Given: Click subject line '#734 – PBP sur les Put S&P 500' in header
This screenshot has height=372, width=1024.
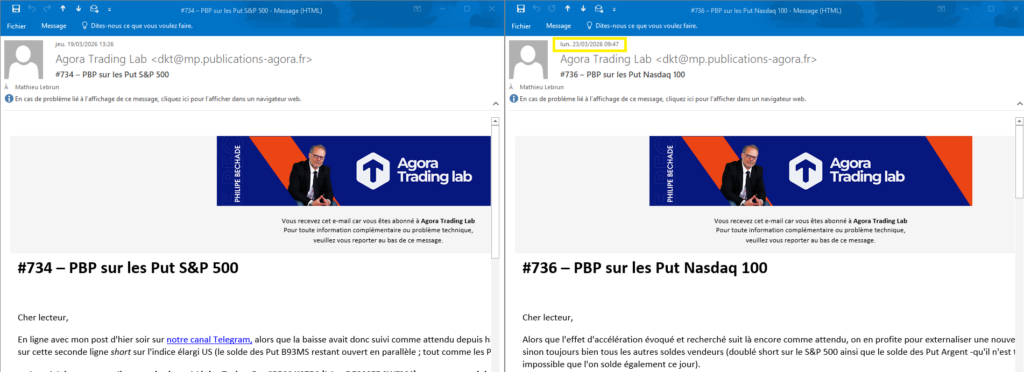Looking at the screenshot, I should click(x=112, y=74).
